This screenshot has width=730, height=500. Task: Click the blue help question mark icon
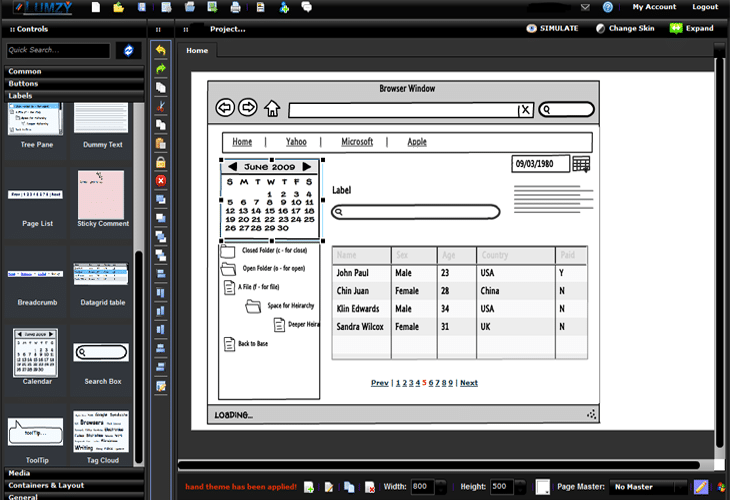608,7
